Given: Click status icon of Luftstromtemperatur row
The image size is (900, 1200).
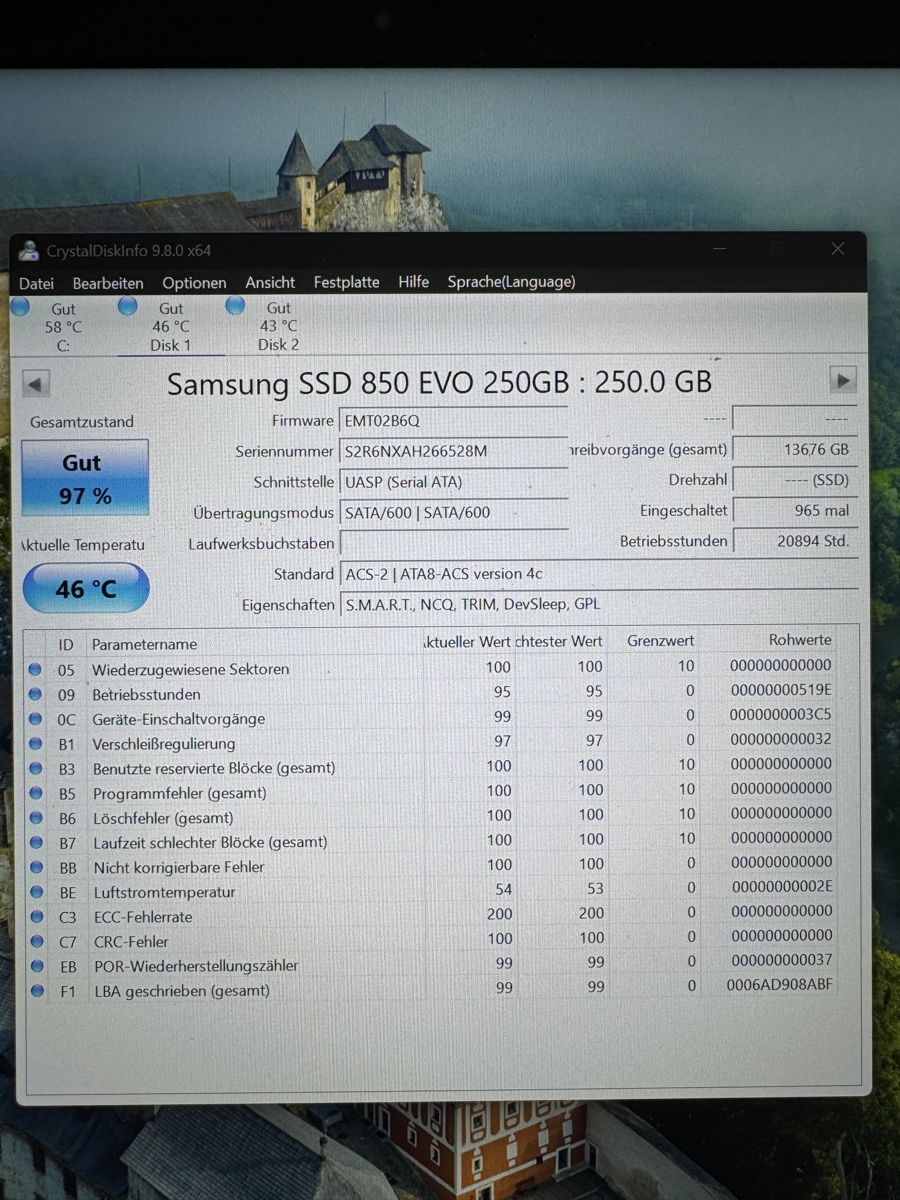Looking at the screenshot, I should [36, 891].
